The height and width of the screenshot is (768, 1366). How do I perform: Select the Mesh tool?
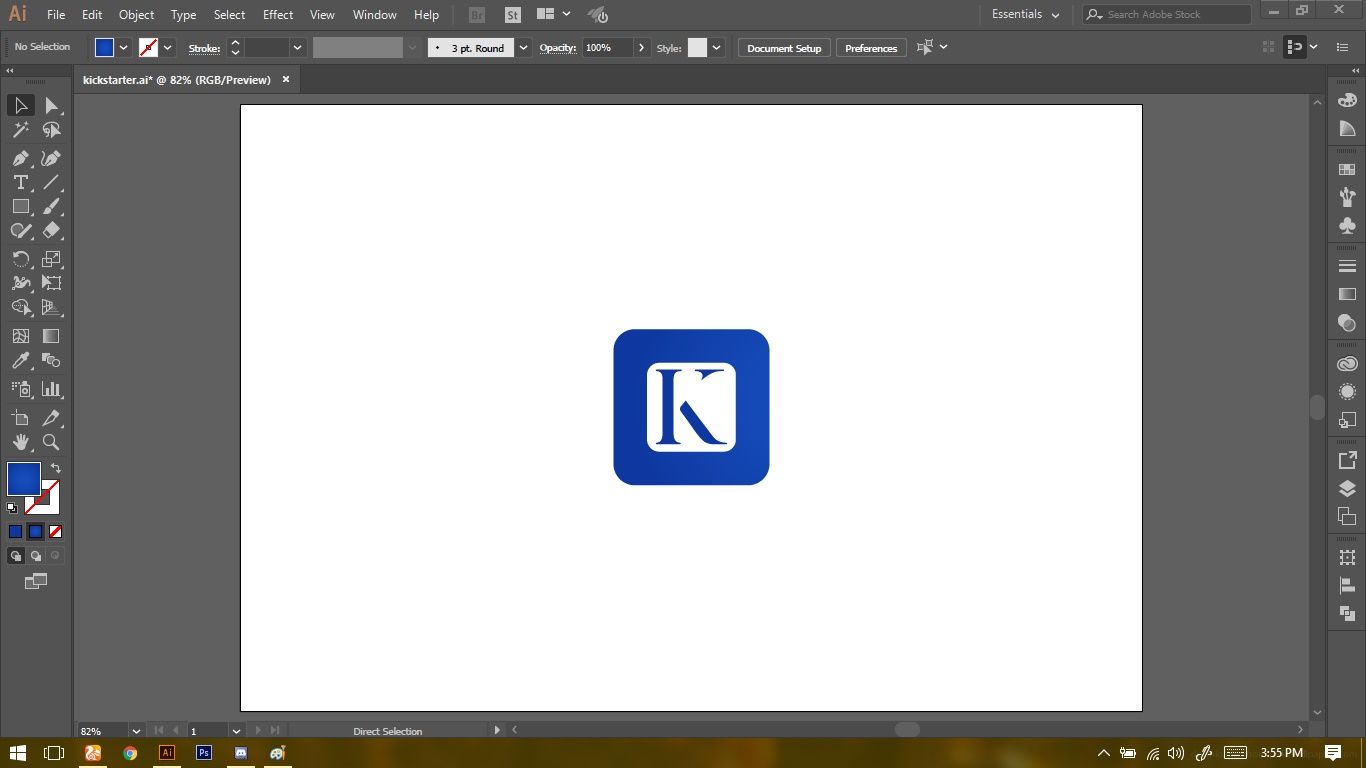coord(20,336)
